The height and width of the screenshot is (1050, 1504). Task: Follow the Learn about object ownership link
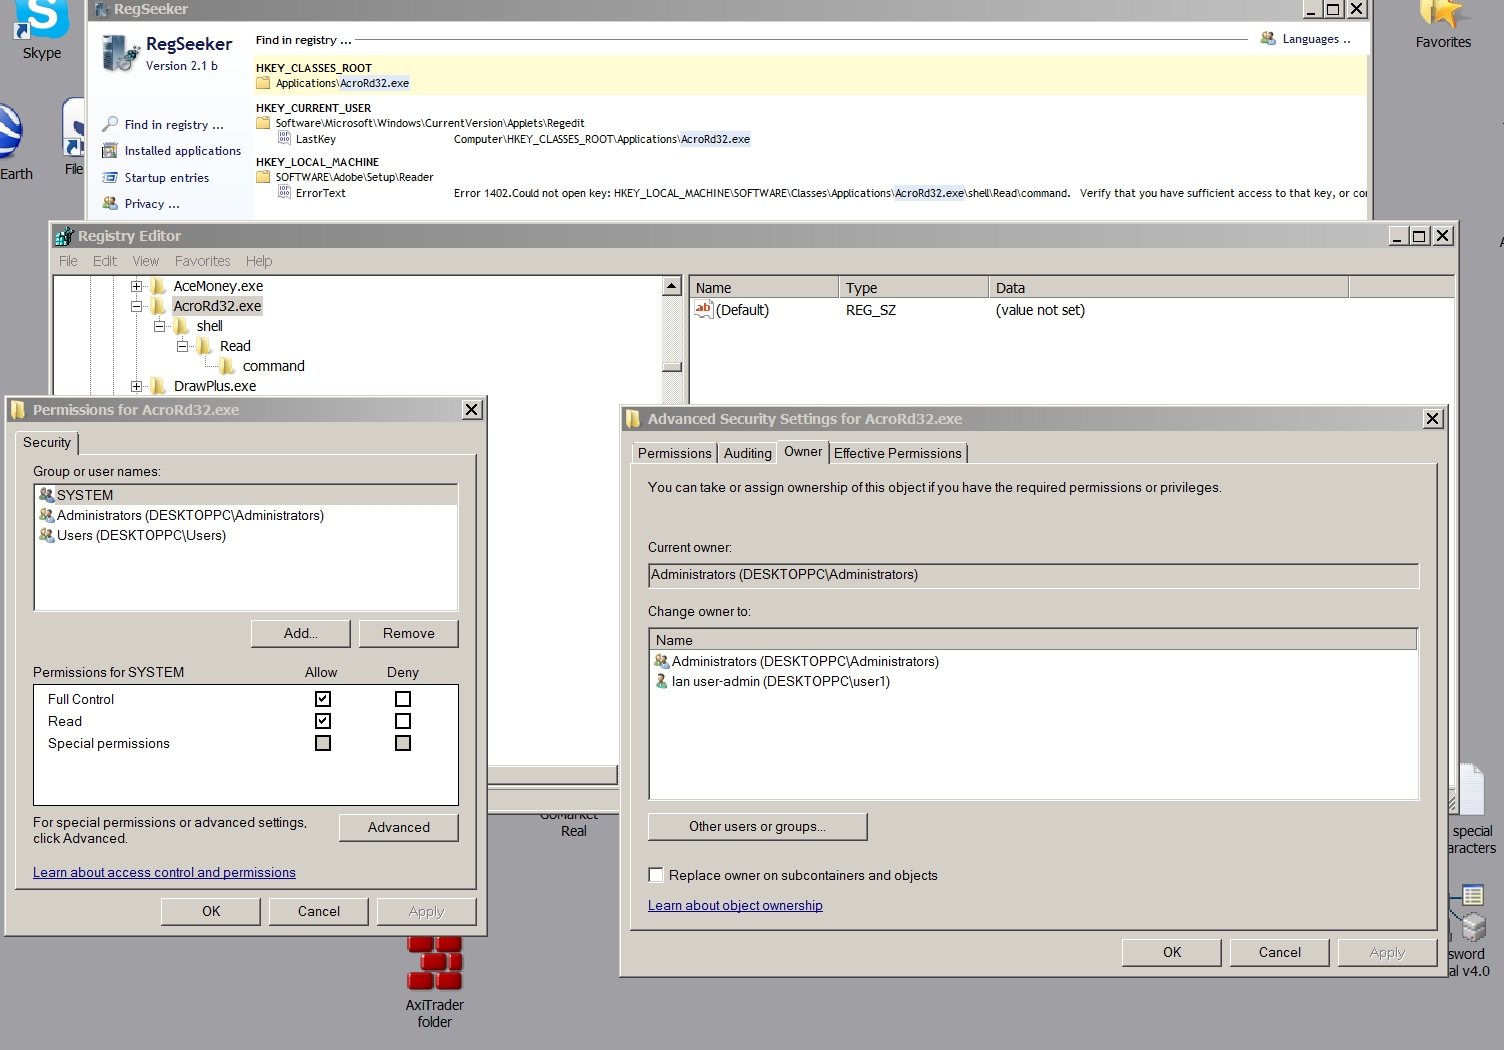coord(735,905)
